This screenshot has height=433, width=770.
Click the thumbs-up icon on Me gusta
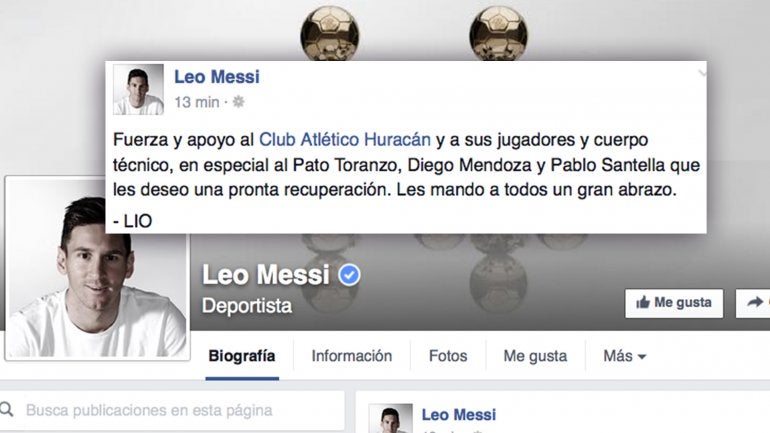[x=643, y=302]
